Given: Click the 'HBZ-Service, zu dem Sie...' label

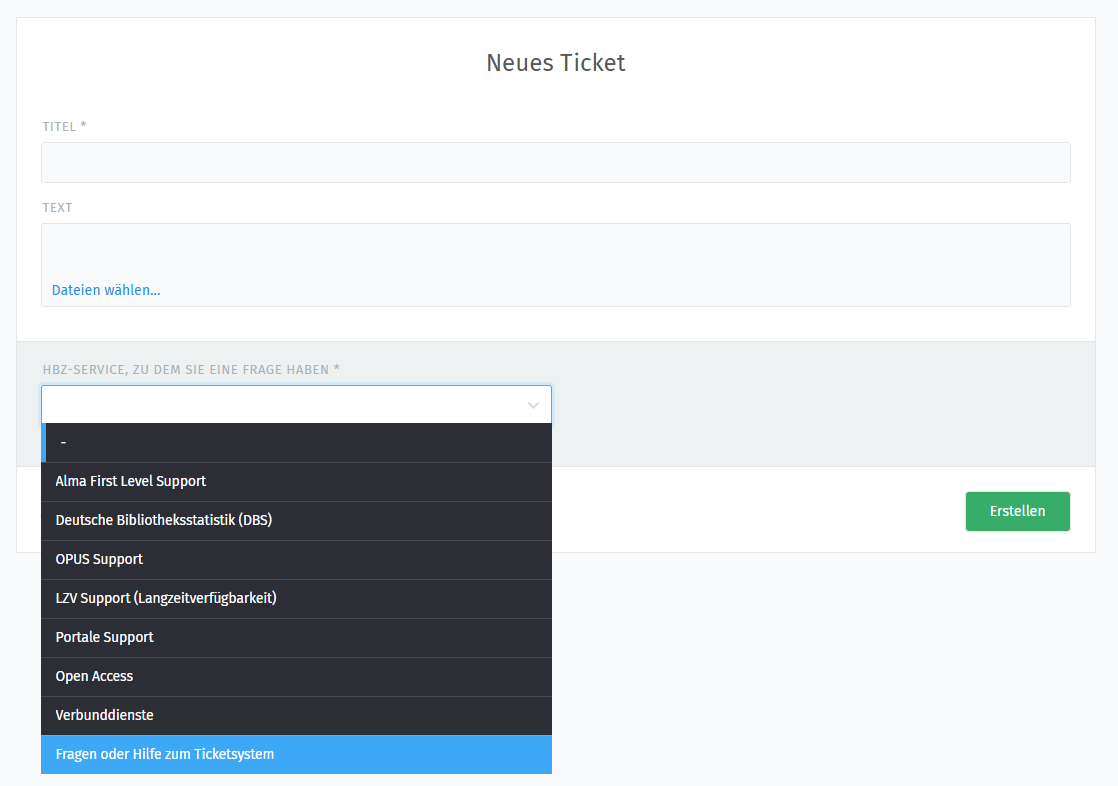Looking at the screenshot, I should click(191, 369).
